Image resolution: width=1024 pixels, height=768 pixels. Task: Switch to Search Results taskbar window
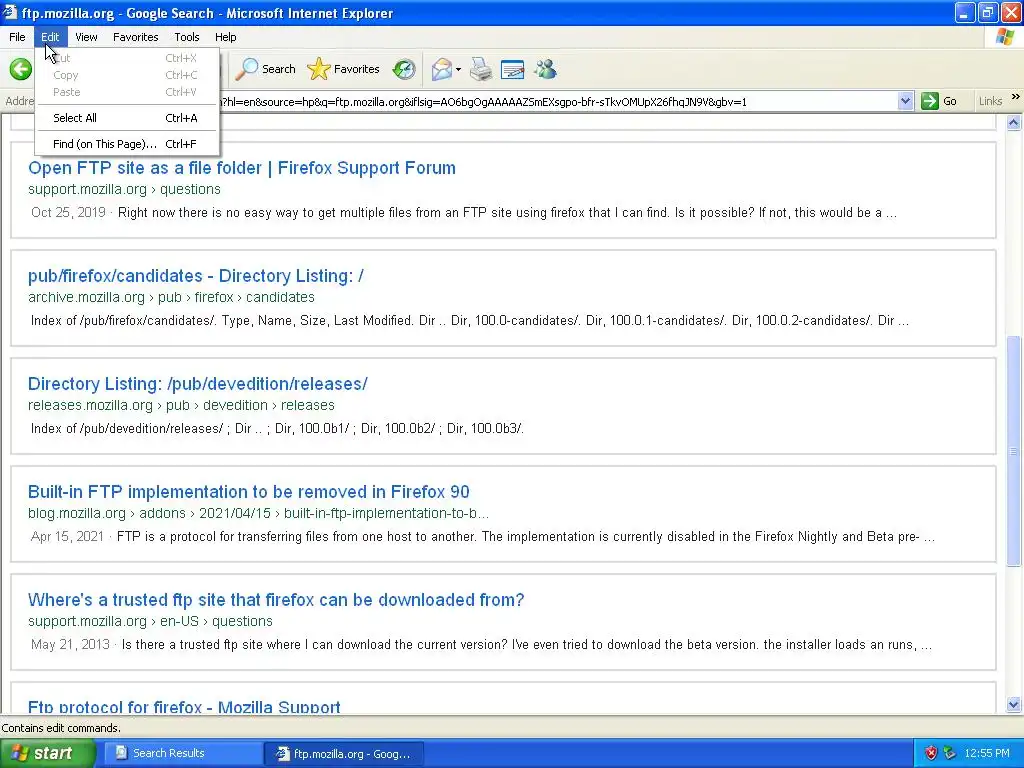184,753
